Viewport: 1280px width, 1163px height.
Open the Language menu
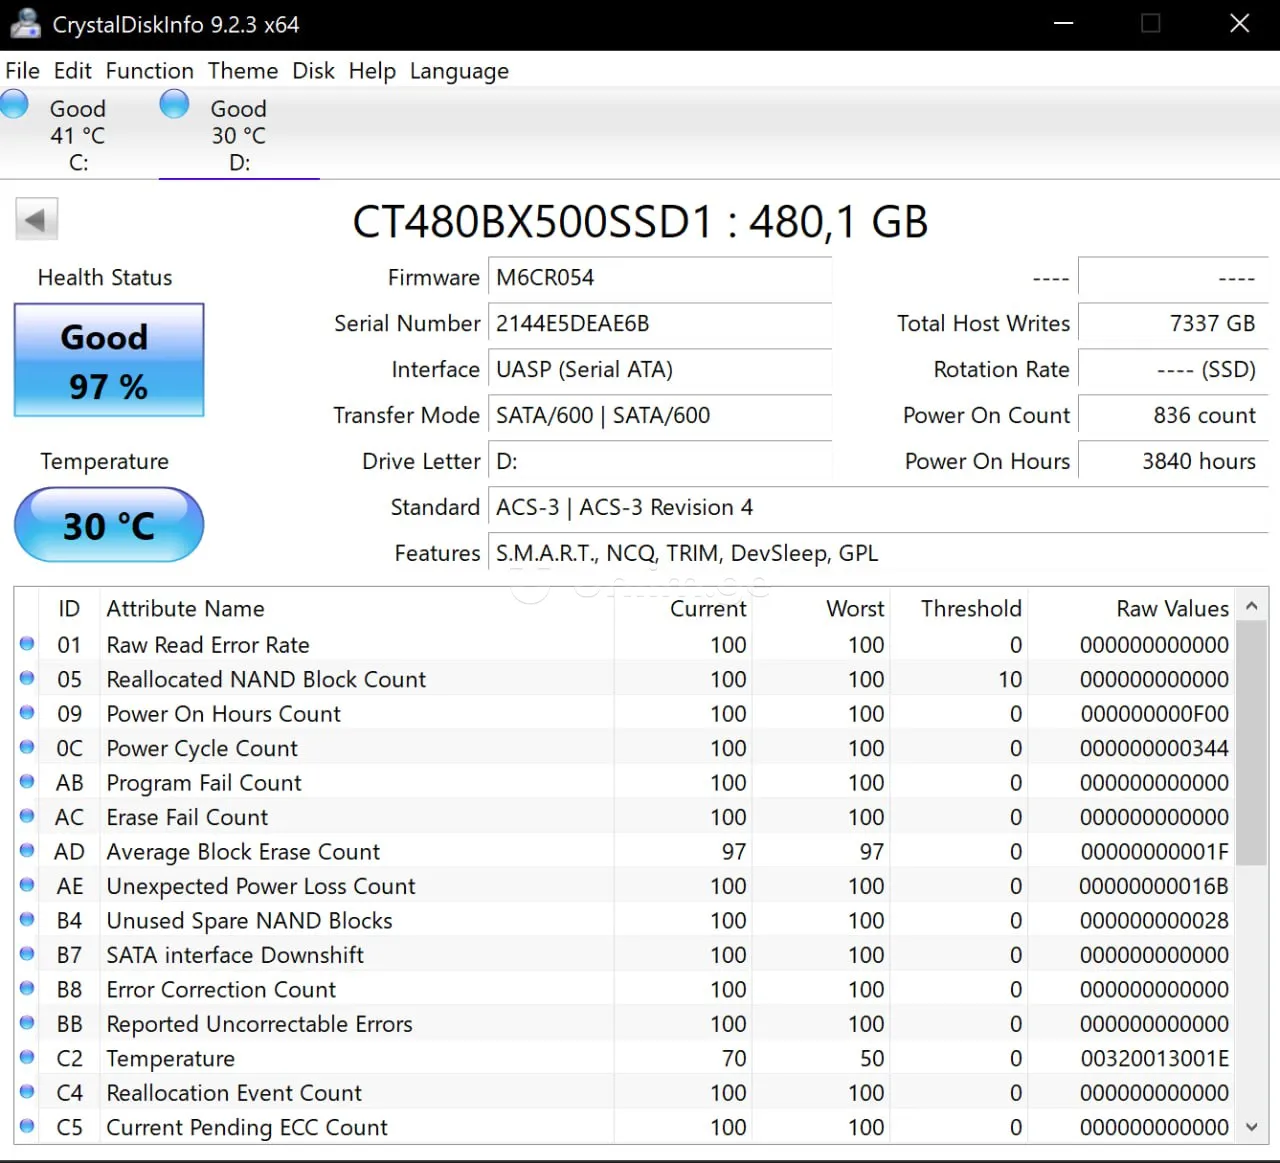[459, 71]
